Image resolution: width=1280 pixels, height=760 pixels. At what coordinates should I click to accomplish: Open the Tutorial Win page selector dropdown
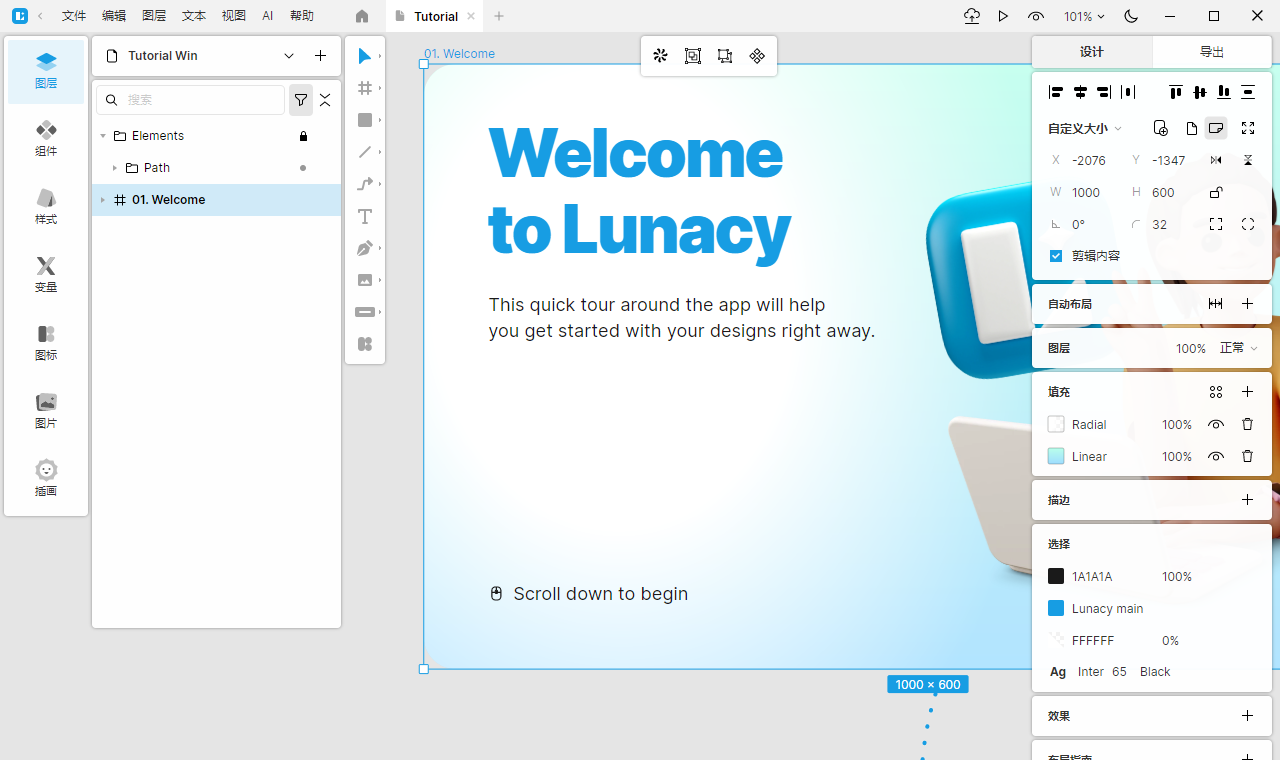coord(289,55)
